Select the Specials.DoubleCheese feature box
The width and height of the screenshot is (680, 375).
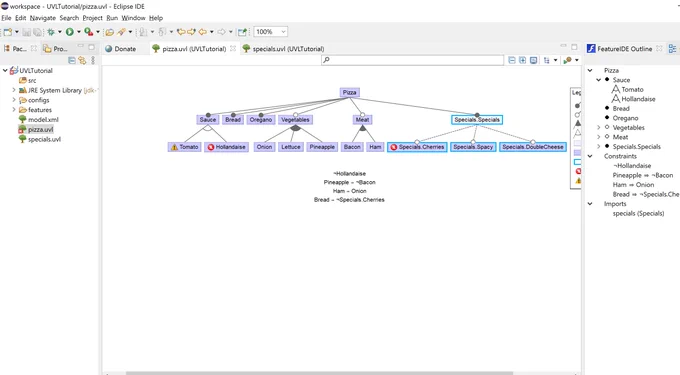click(x=533, y=147)
